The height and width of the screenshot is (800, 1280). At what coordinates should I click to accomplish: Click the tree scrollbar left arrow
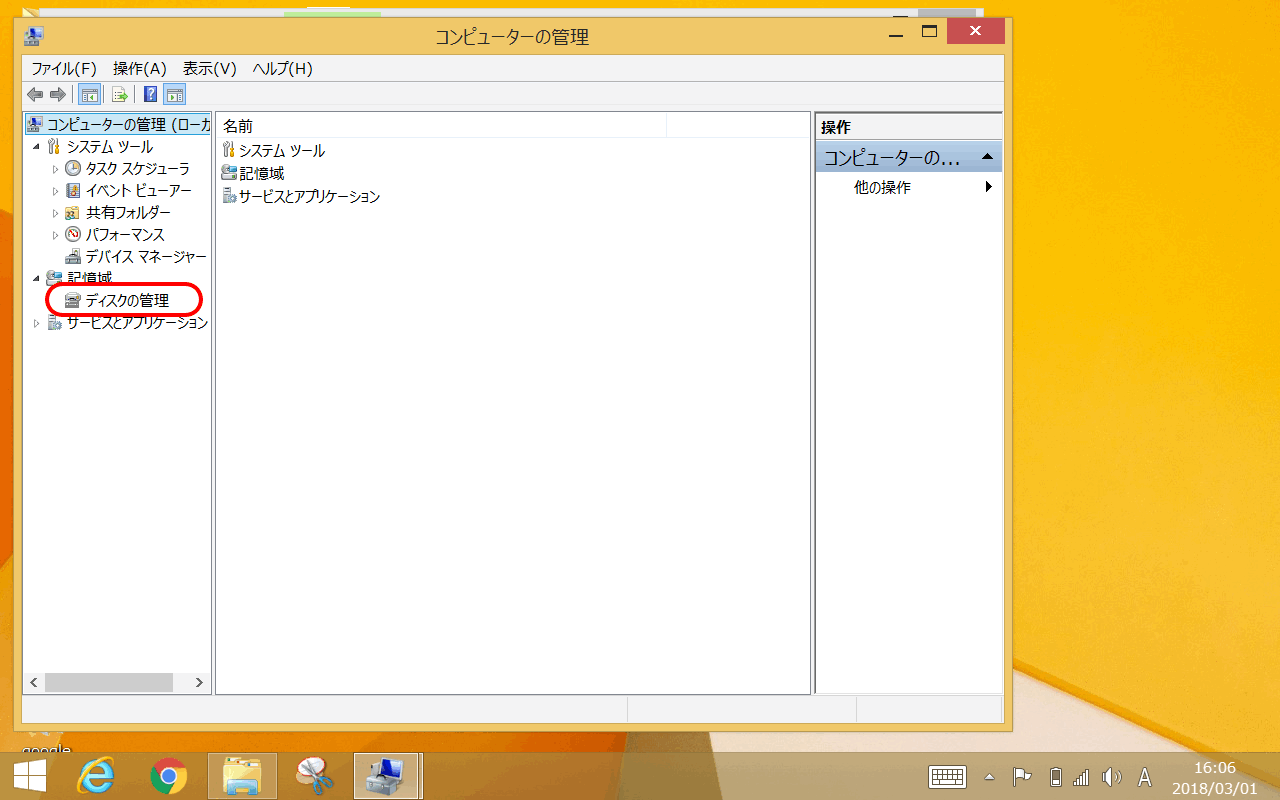pyautogui.click(x=33, y=682)
